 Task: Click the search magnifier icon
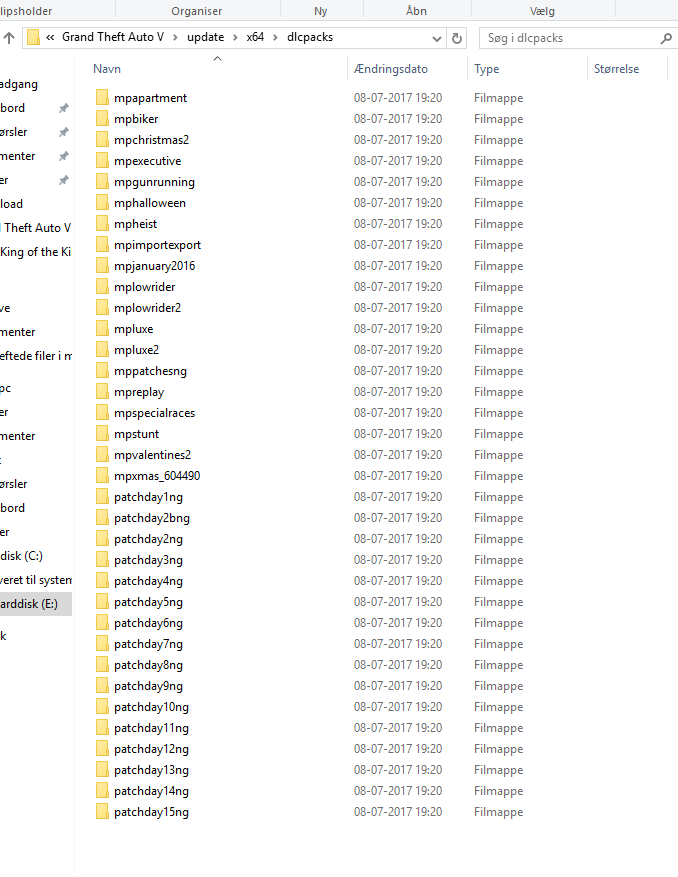pos(666,38)
